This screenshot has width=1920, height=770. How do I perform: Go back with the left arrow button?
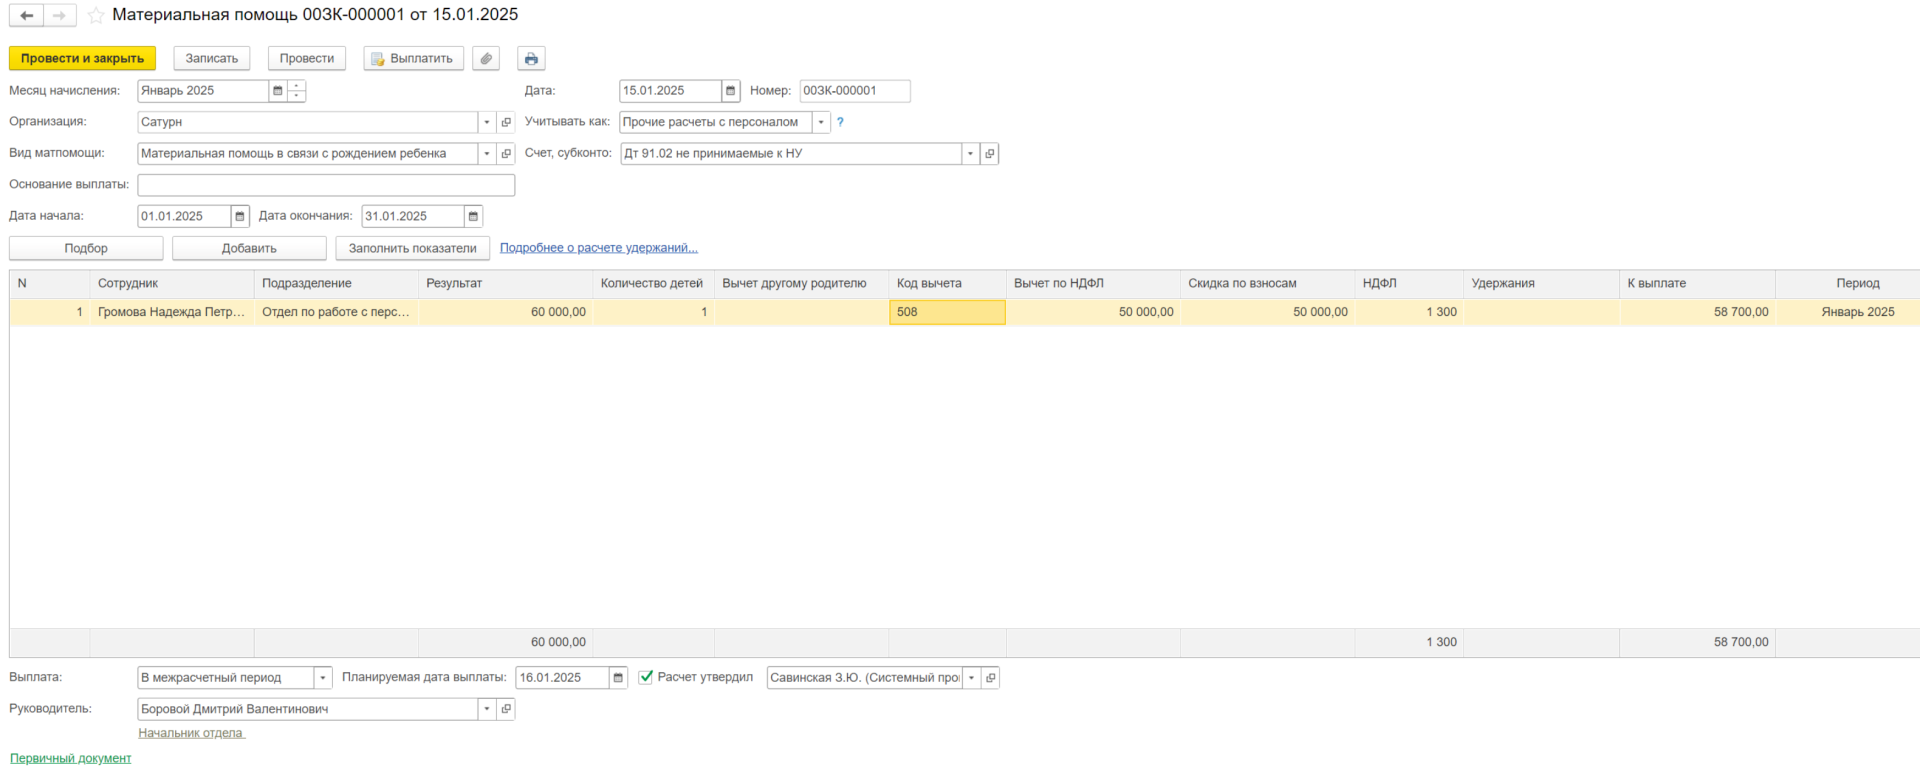(x=26, y=15)
